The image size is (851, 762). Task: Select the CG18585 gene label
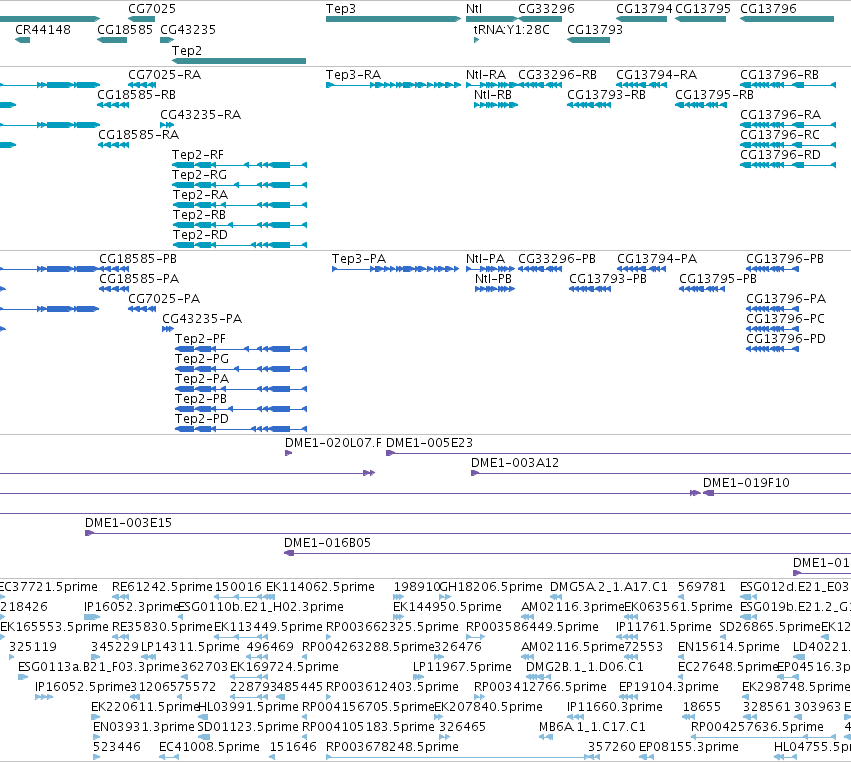[x=125, y=29]
